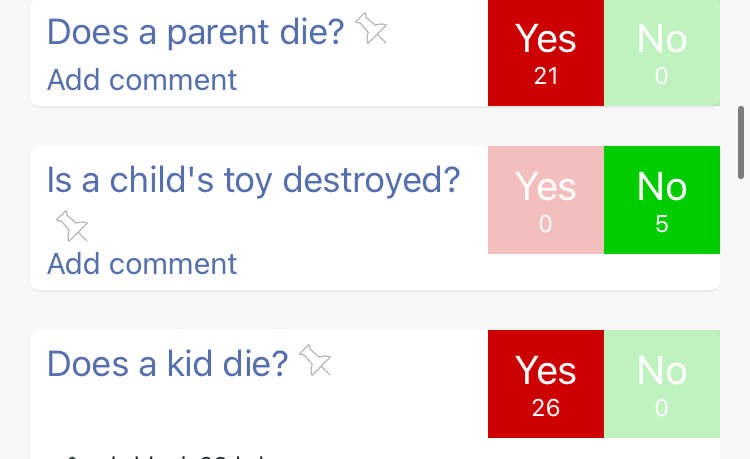Vote No on "Does a kid die?"
750x459 pixels.
coord(662,384)
